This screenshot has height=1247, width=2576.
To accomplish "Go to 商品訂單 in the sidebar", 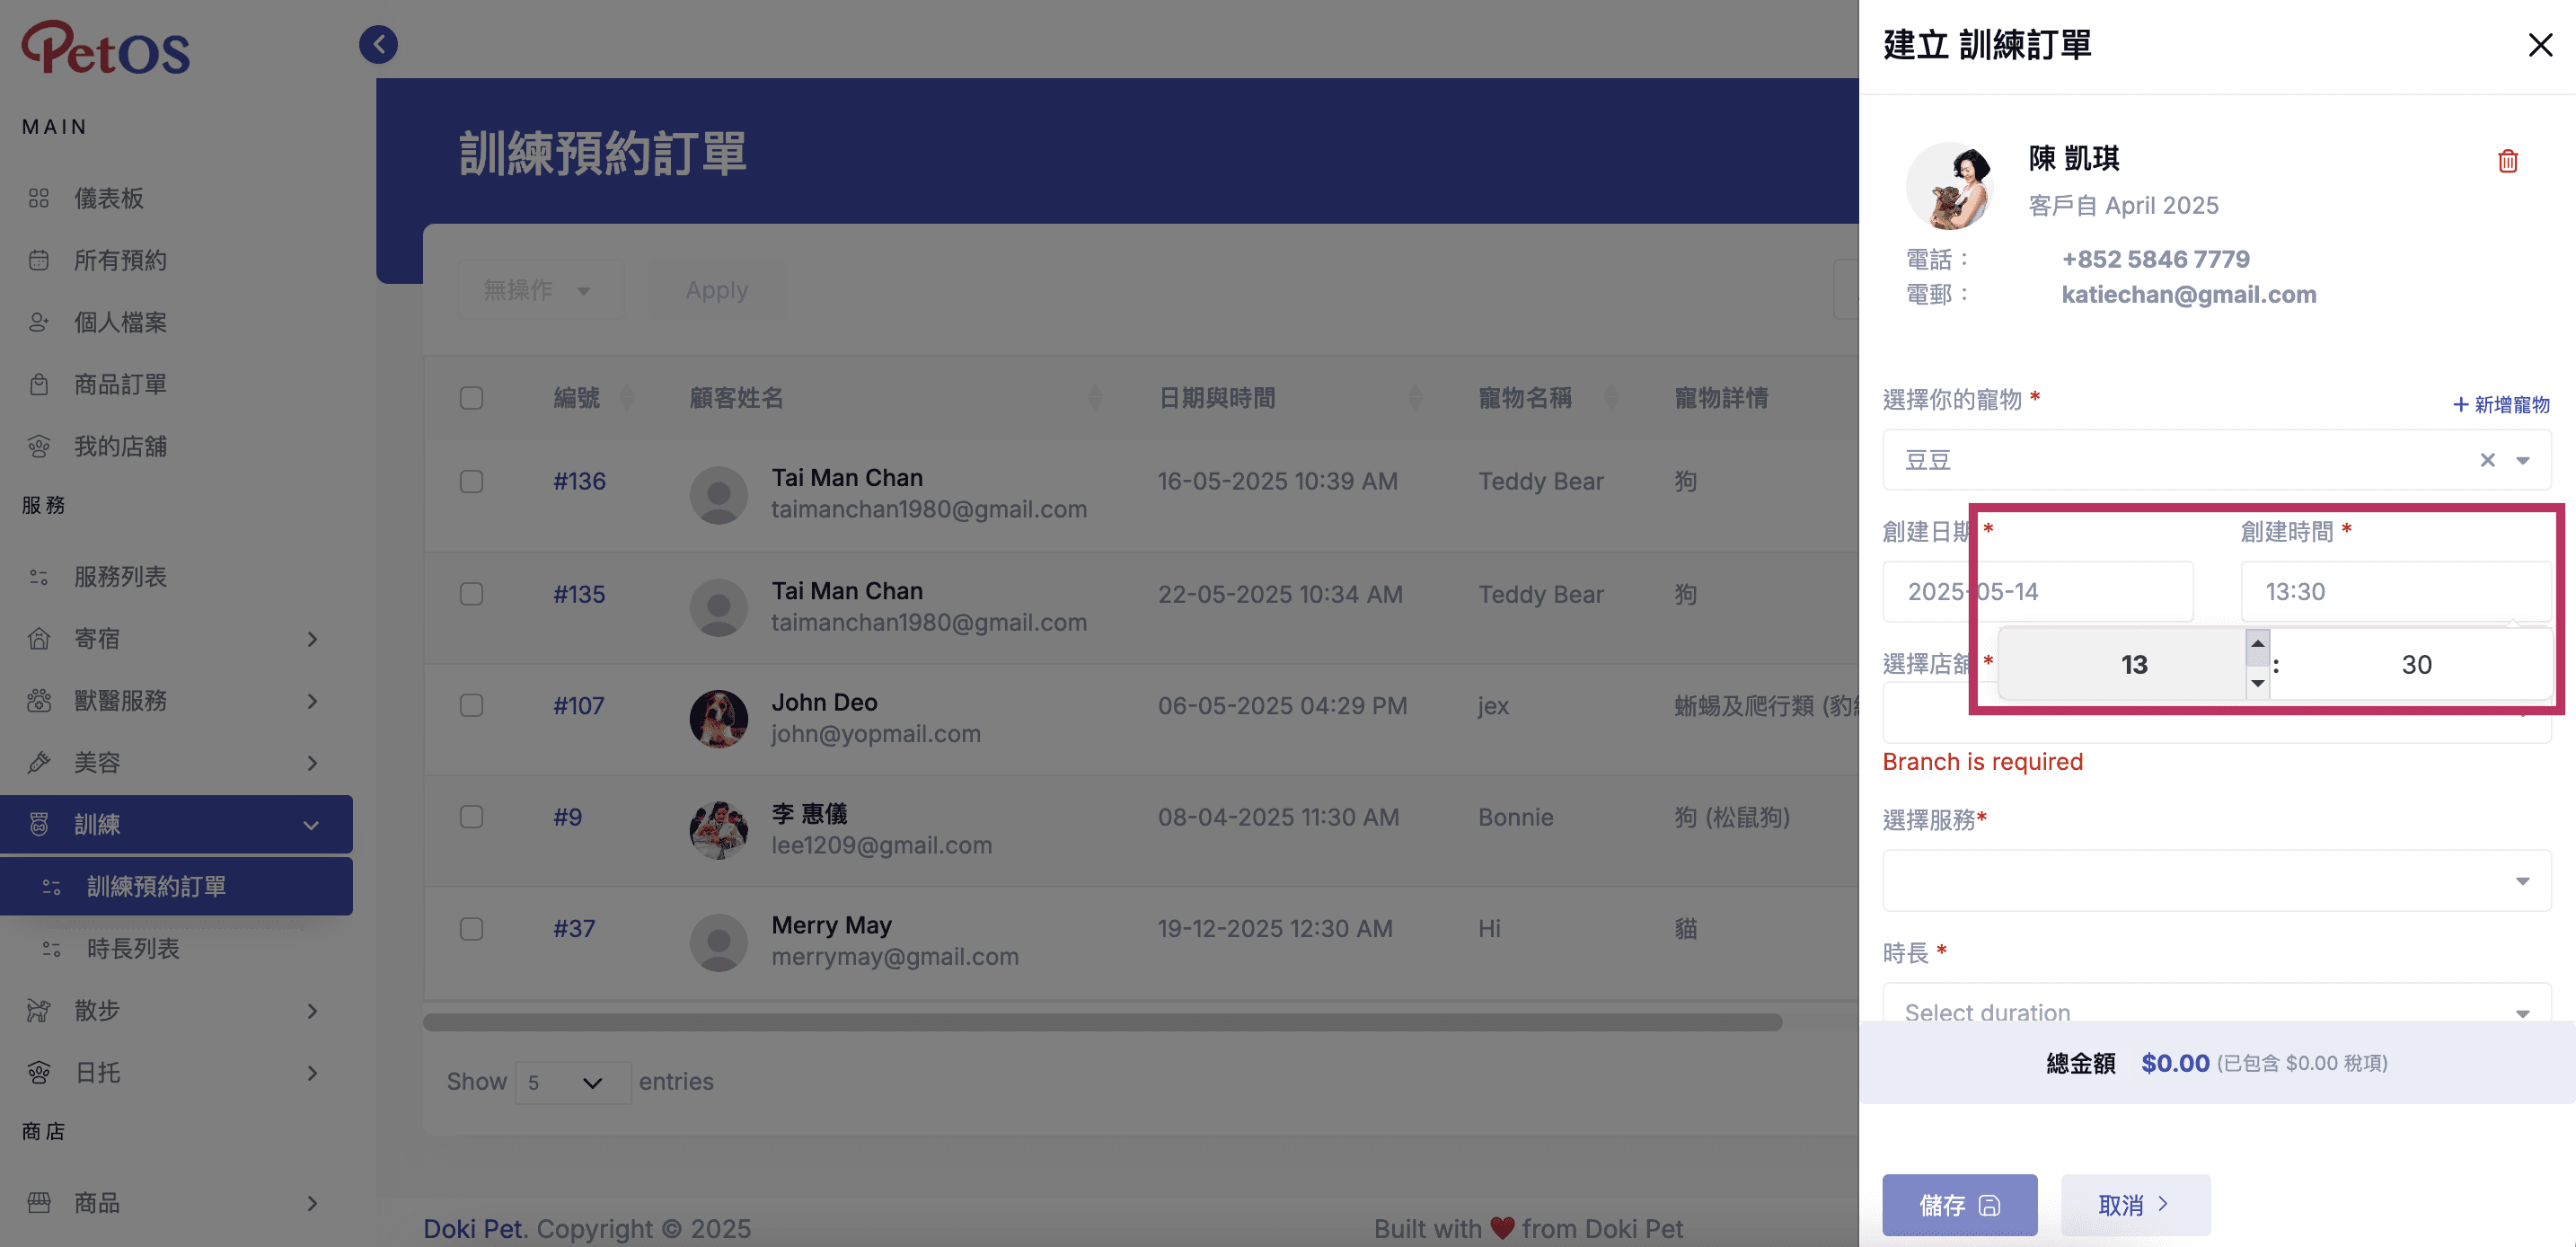I will click(x=120, y=384).
